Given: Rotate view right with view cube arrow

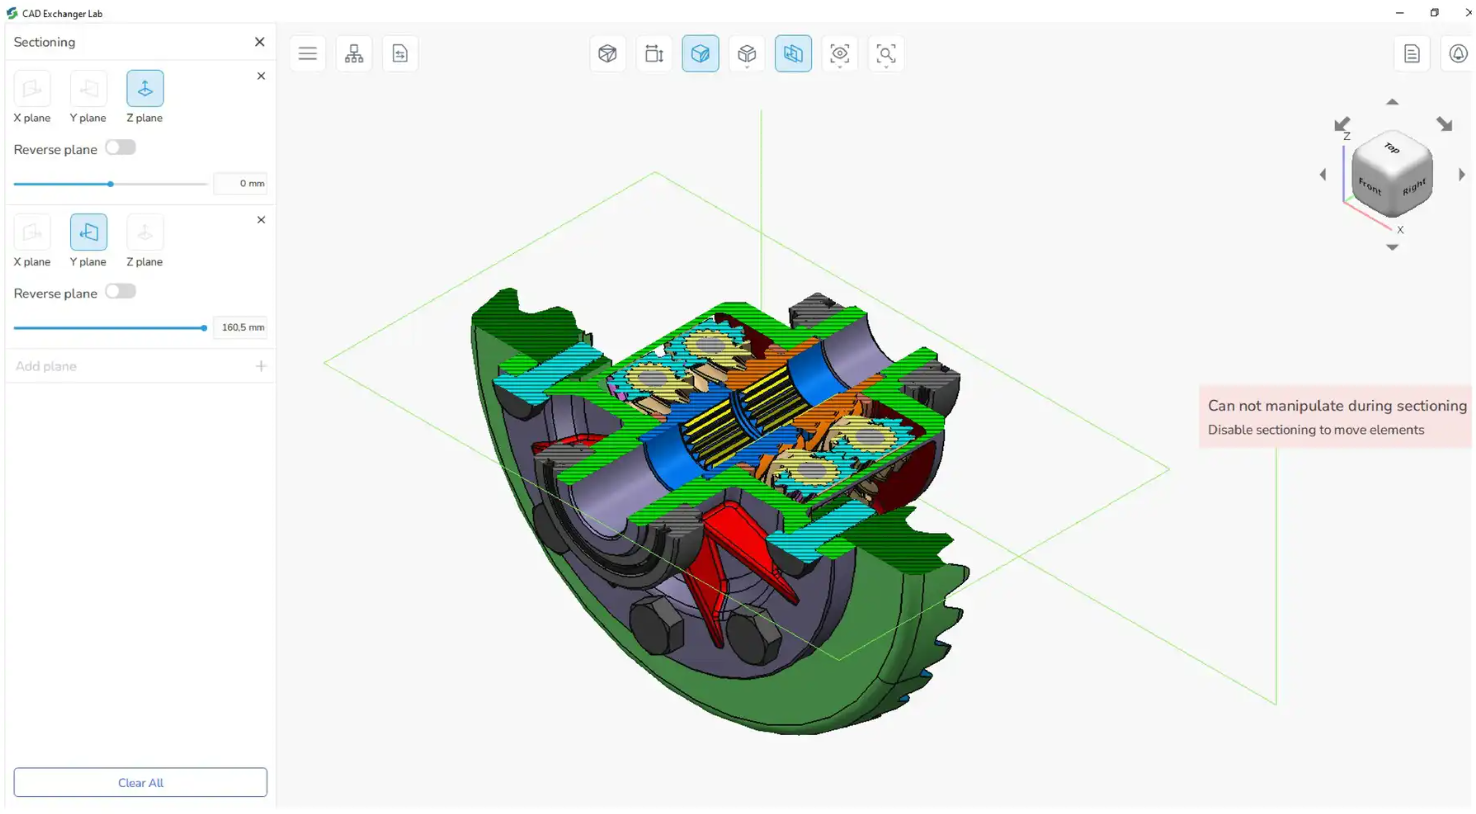Looking at the screenshot, I should (x=1461, y=175).
